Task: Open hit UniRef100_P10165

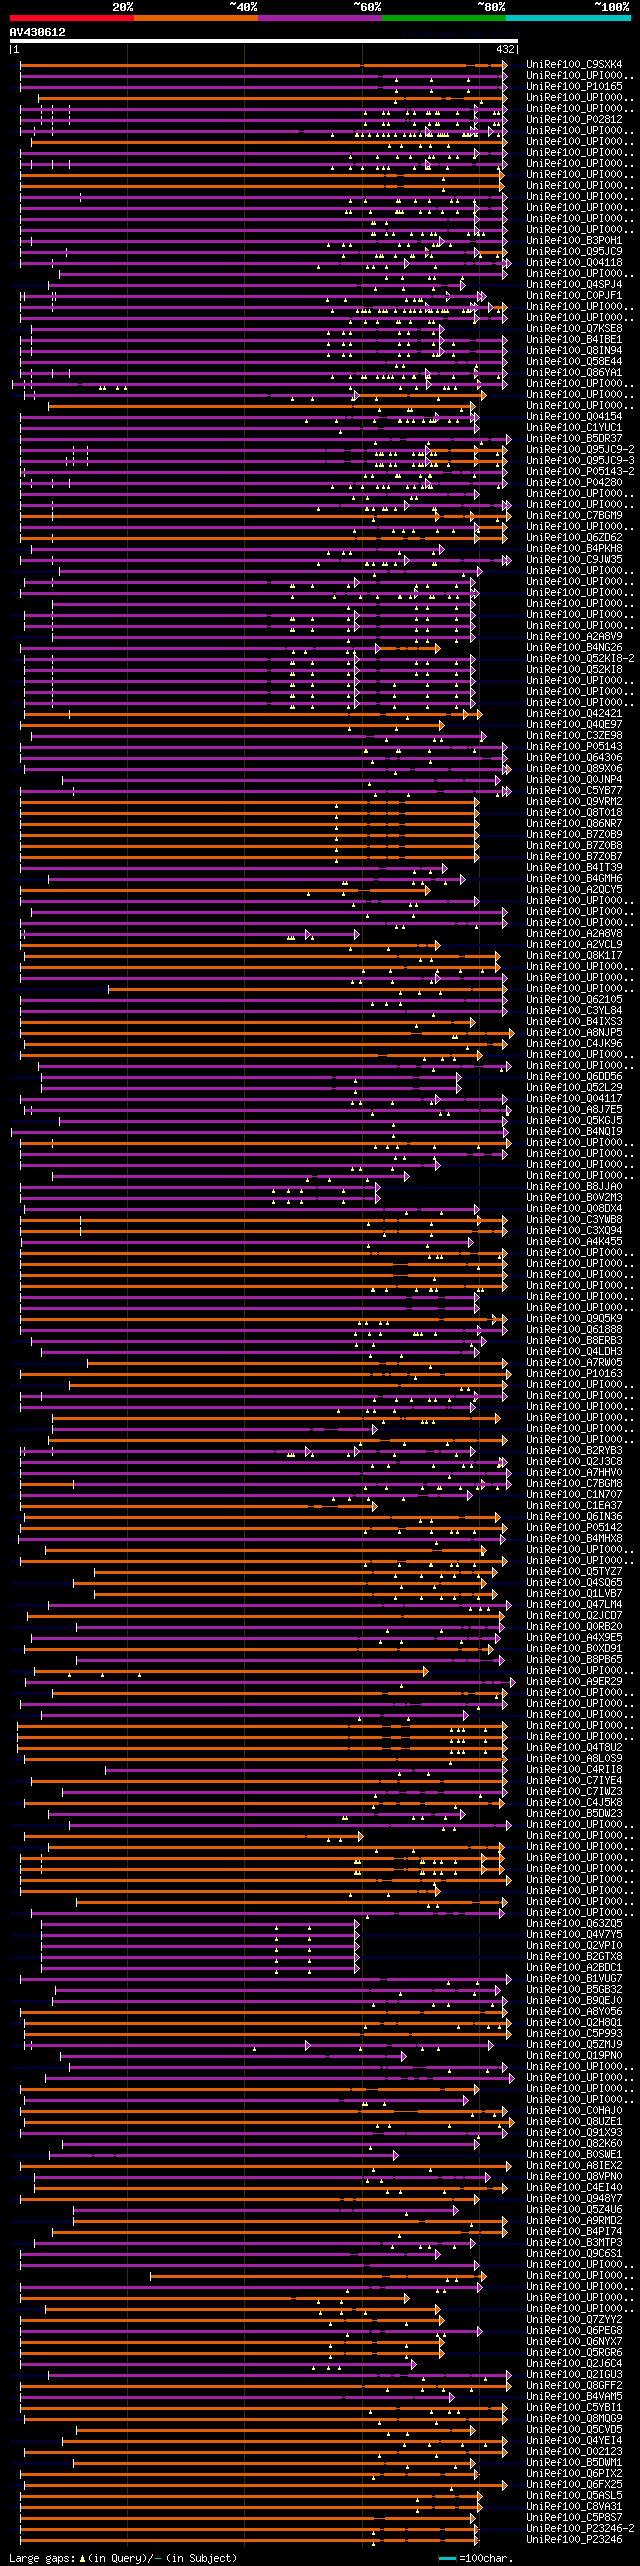Action: (574, 87)
